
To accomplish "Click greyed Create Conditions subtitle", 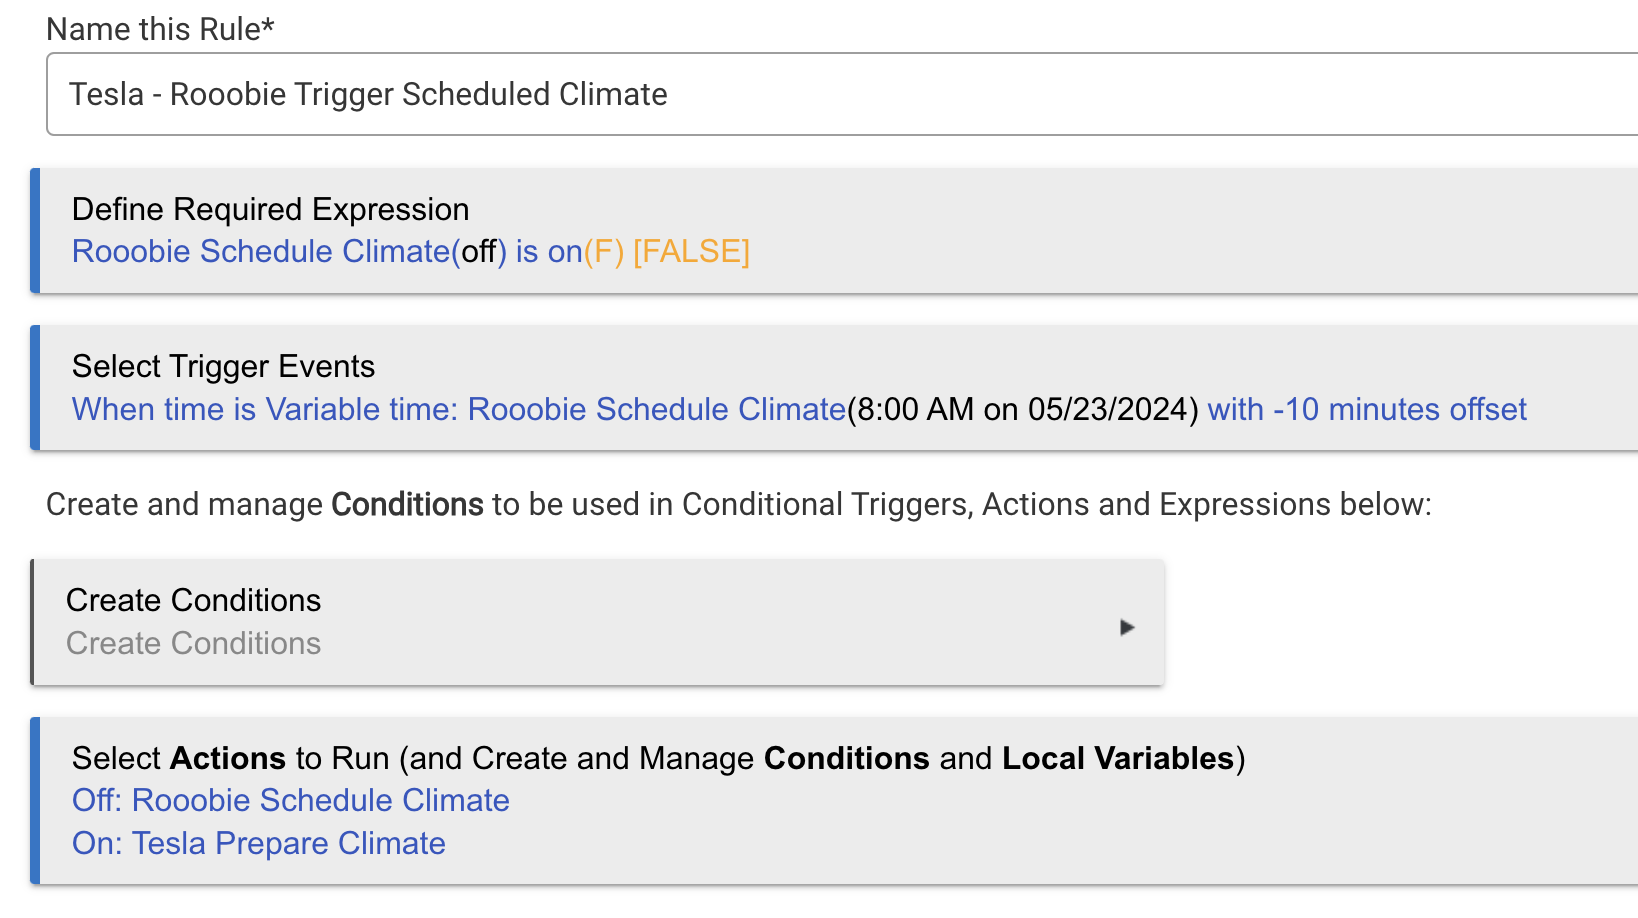I will click(193, 643).
